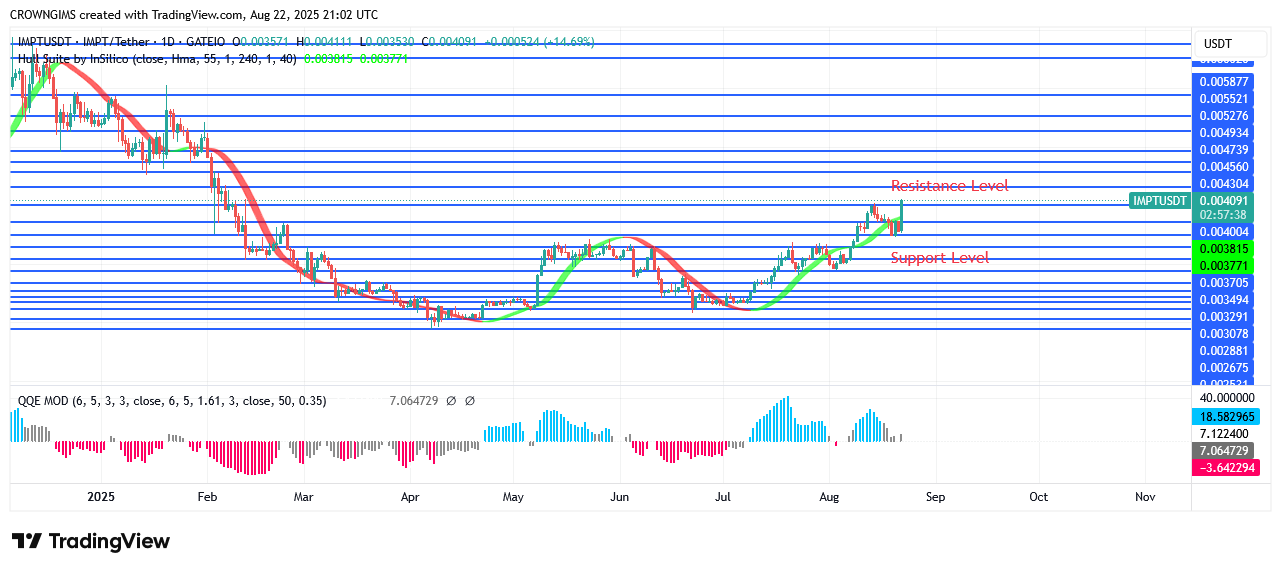The image size is (1281, 571).
Task: Click the Resistance Level annotation
Action: [949, 186]
